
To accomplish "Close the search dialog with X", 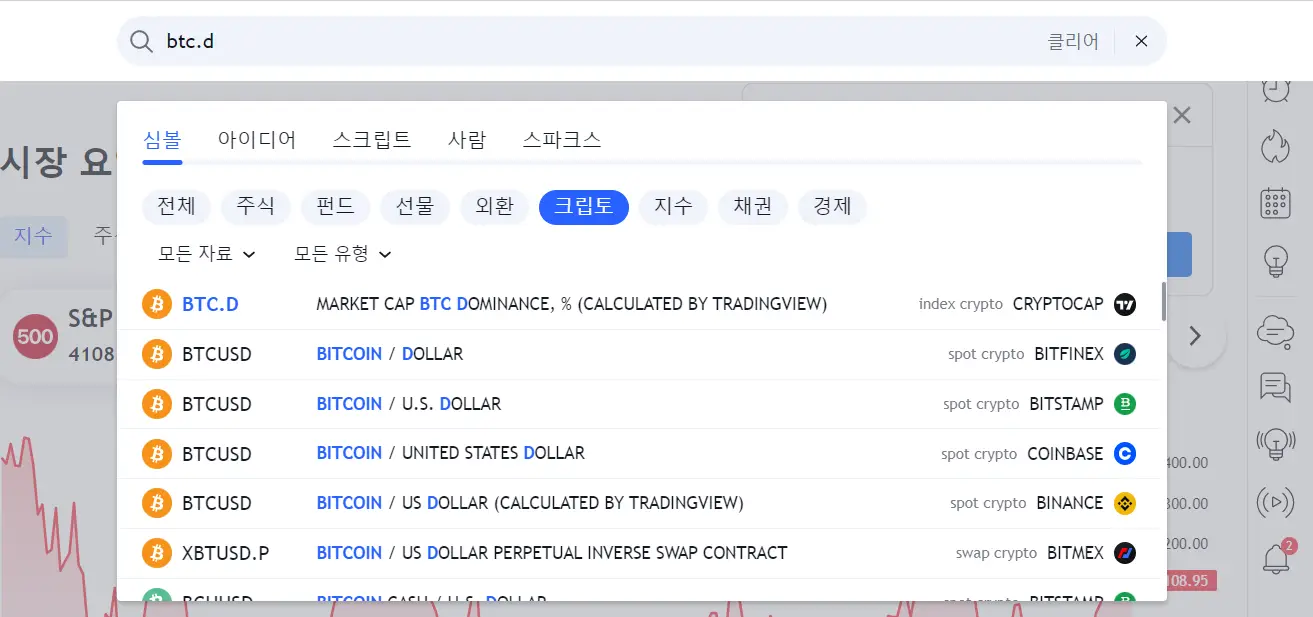I will pyautogui.click(x=1141, y=42).
